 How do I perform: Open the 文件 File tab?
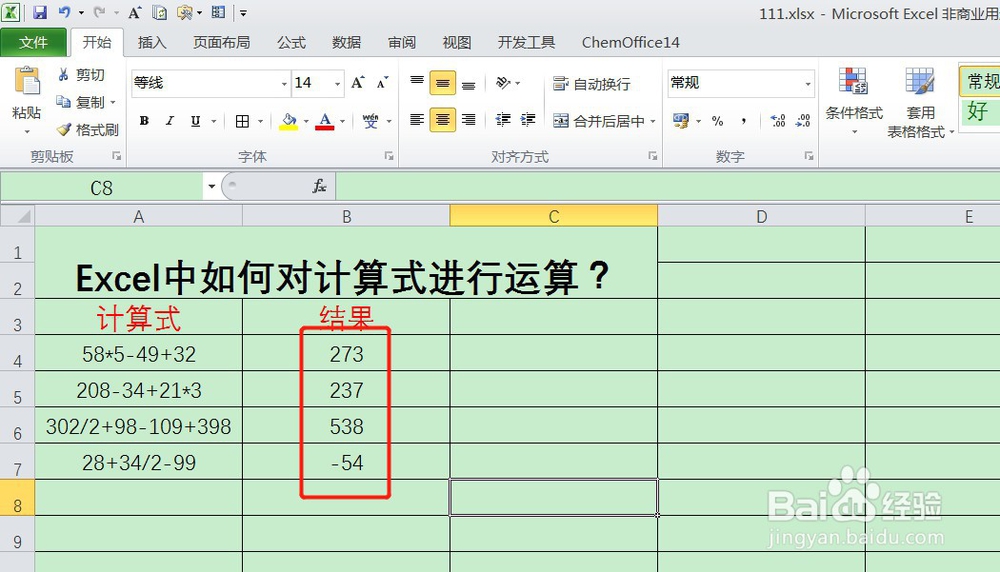33,42
